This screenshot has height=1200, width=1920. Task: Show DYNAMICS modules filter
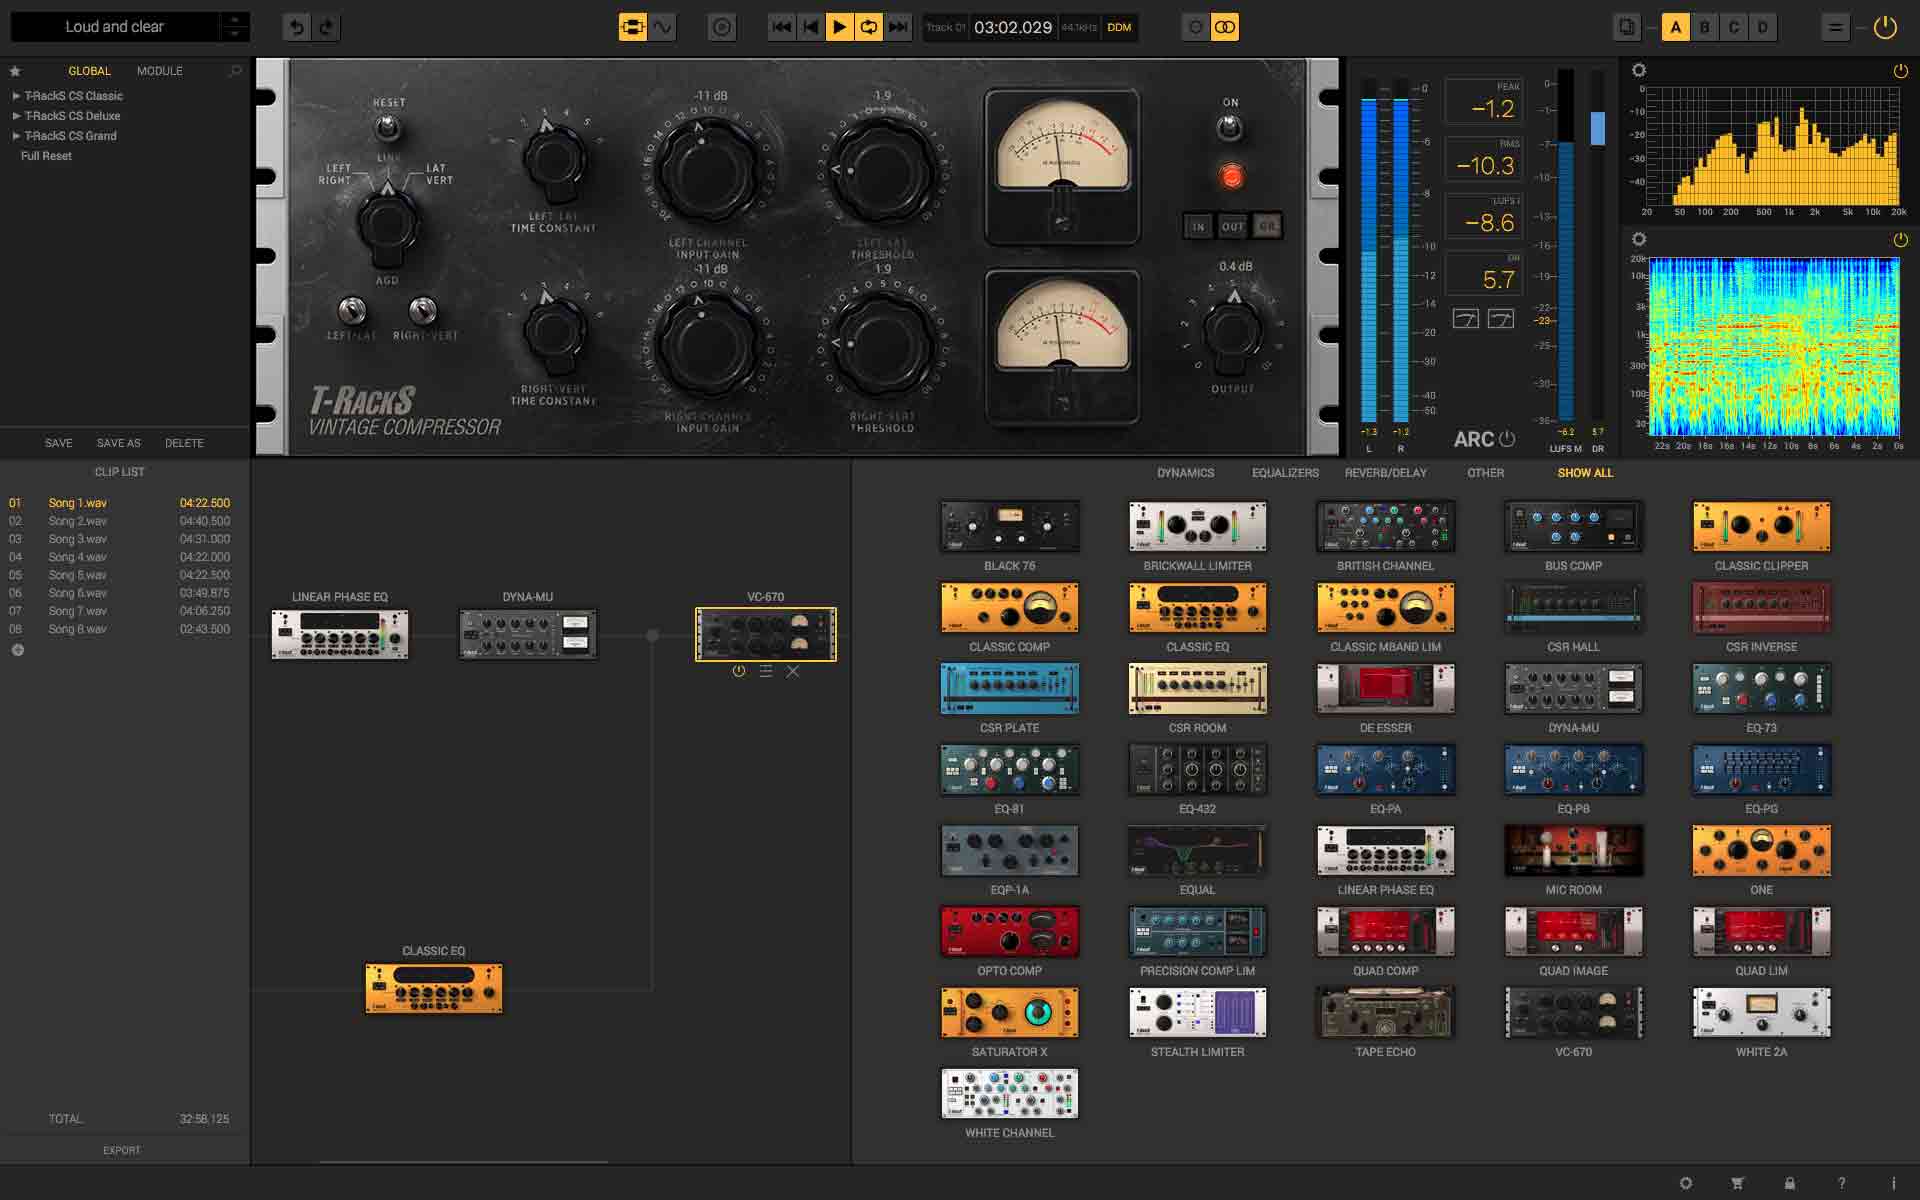[x=1185, y=473]
